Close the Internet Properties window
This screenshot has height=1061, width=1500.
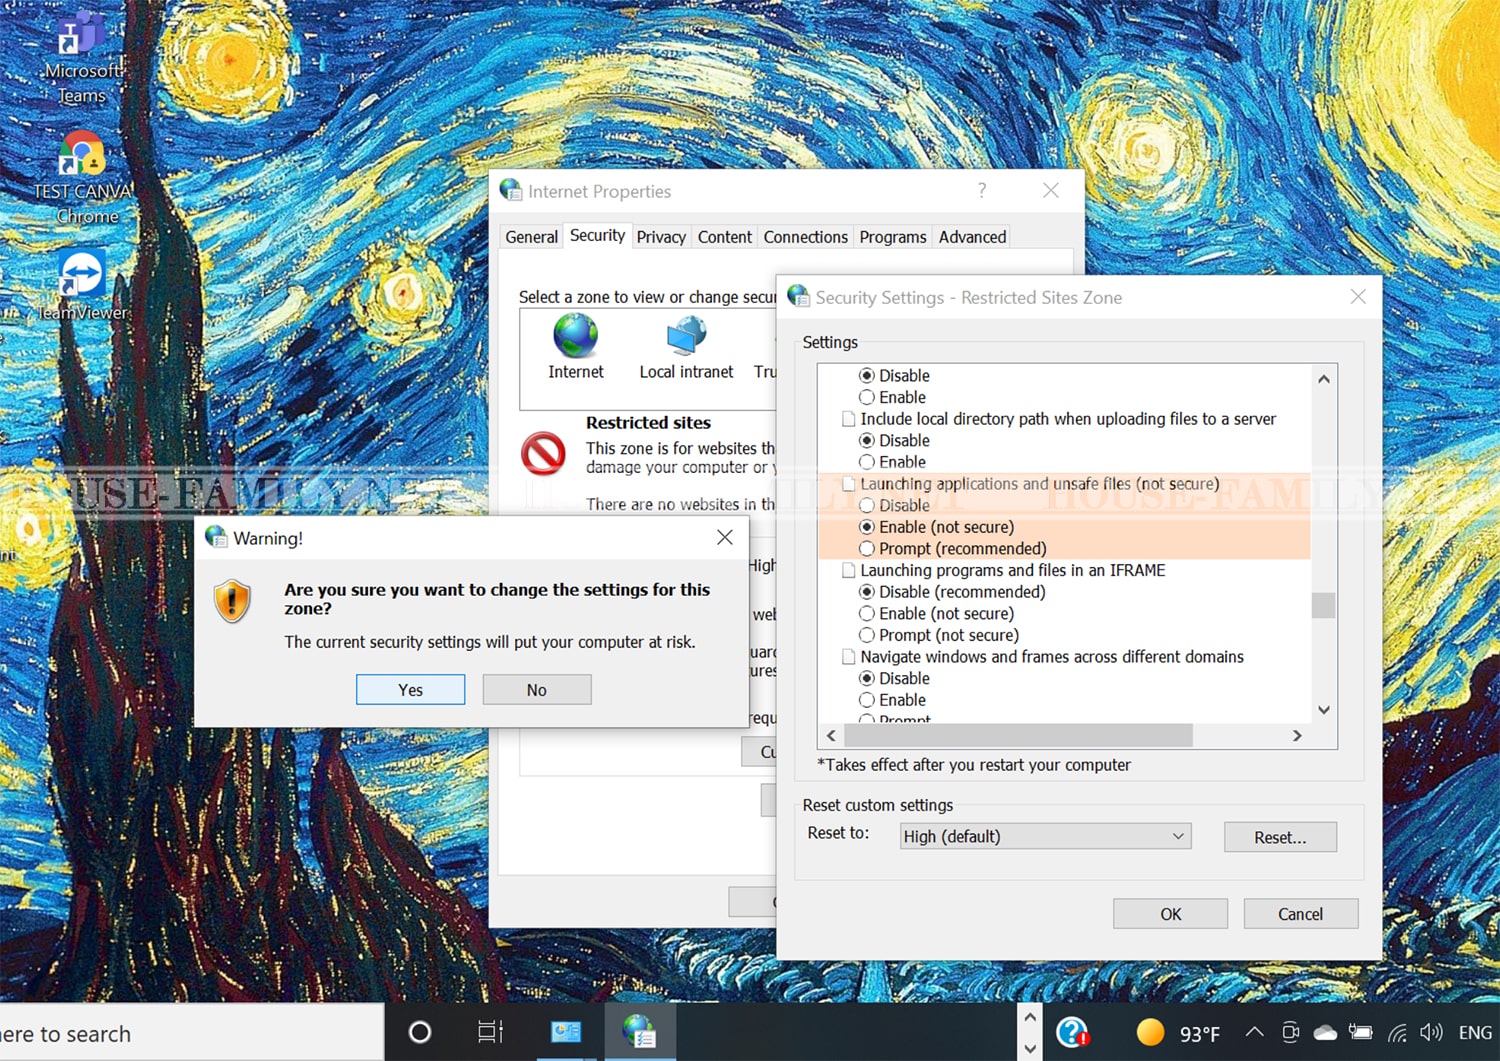point(1051,190)
